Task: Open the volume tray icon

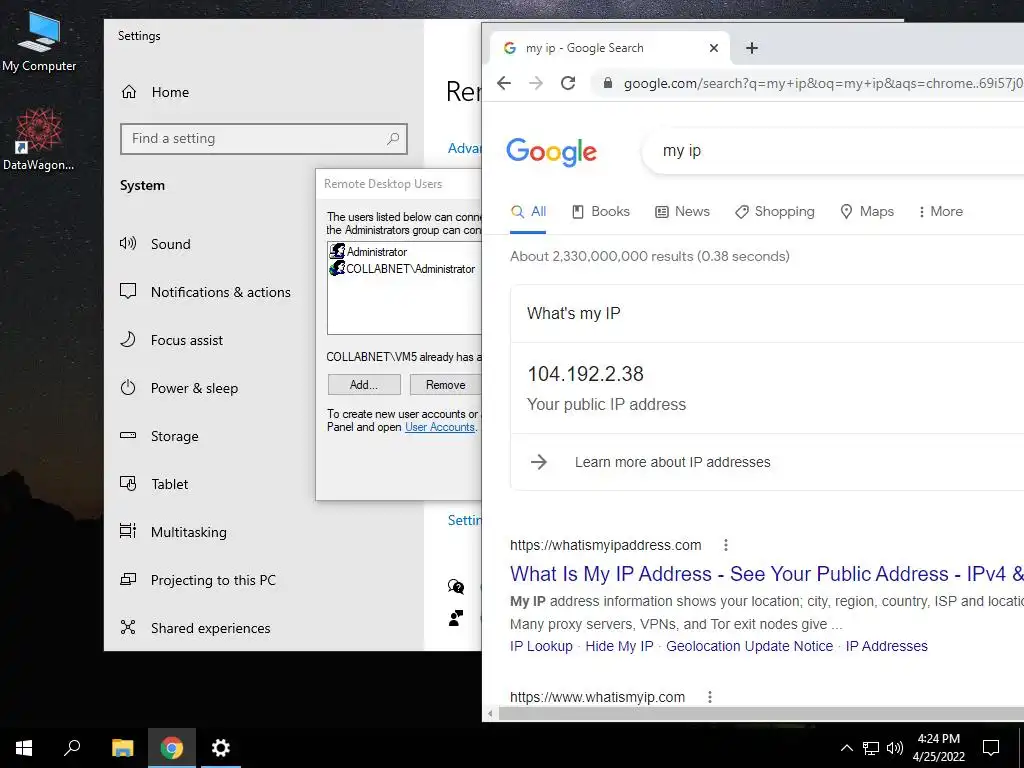Action: 894,748
